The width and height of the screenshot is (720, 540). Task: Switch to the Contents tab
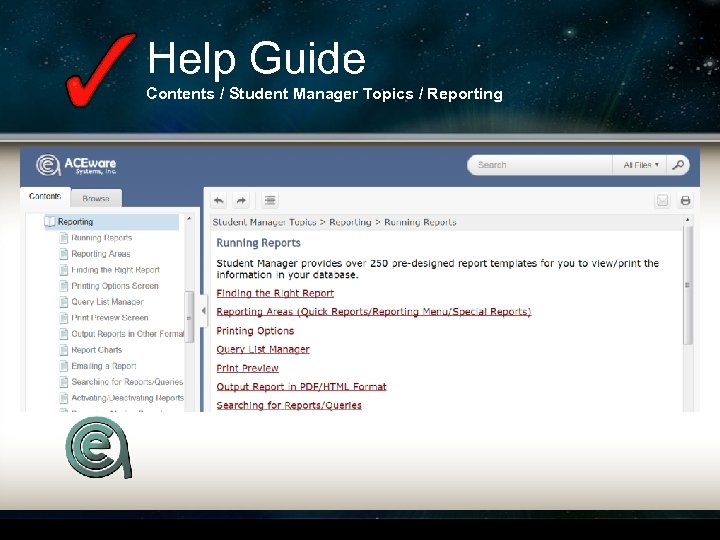tap(45, 197)
